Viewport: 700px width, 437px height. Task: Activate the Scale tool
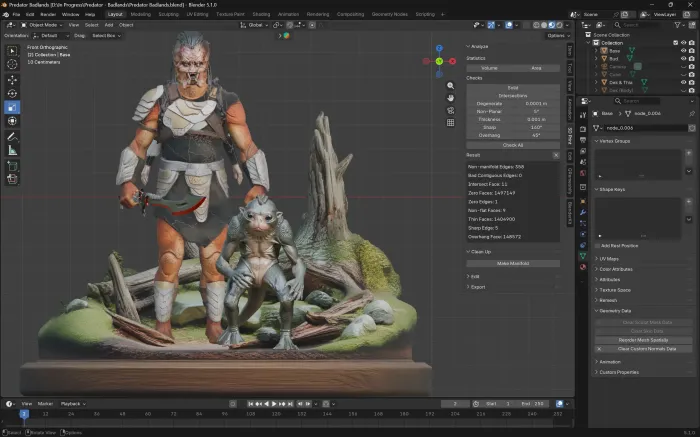(12, 107)
